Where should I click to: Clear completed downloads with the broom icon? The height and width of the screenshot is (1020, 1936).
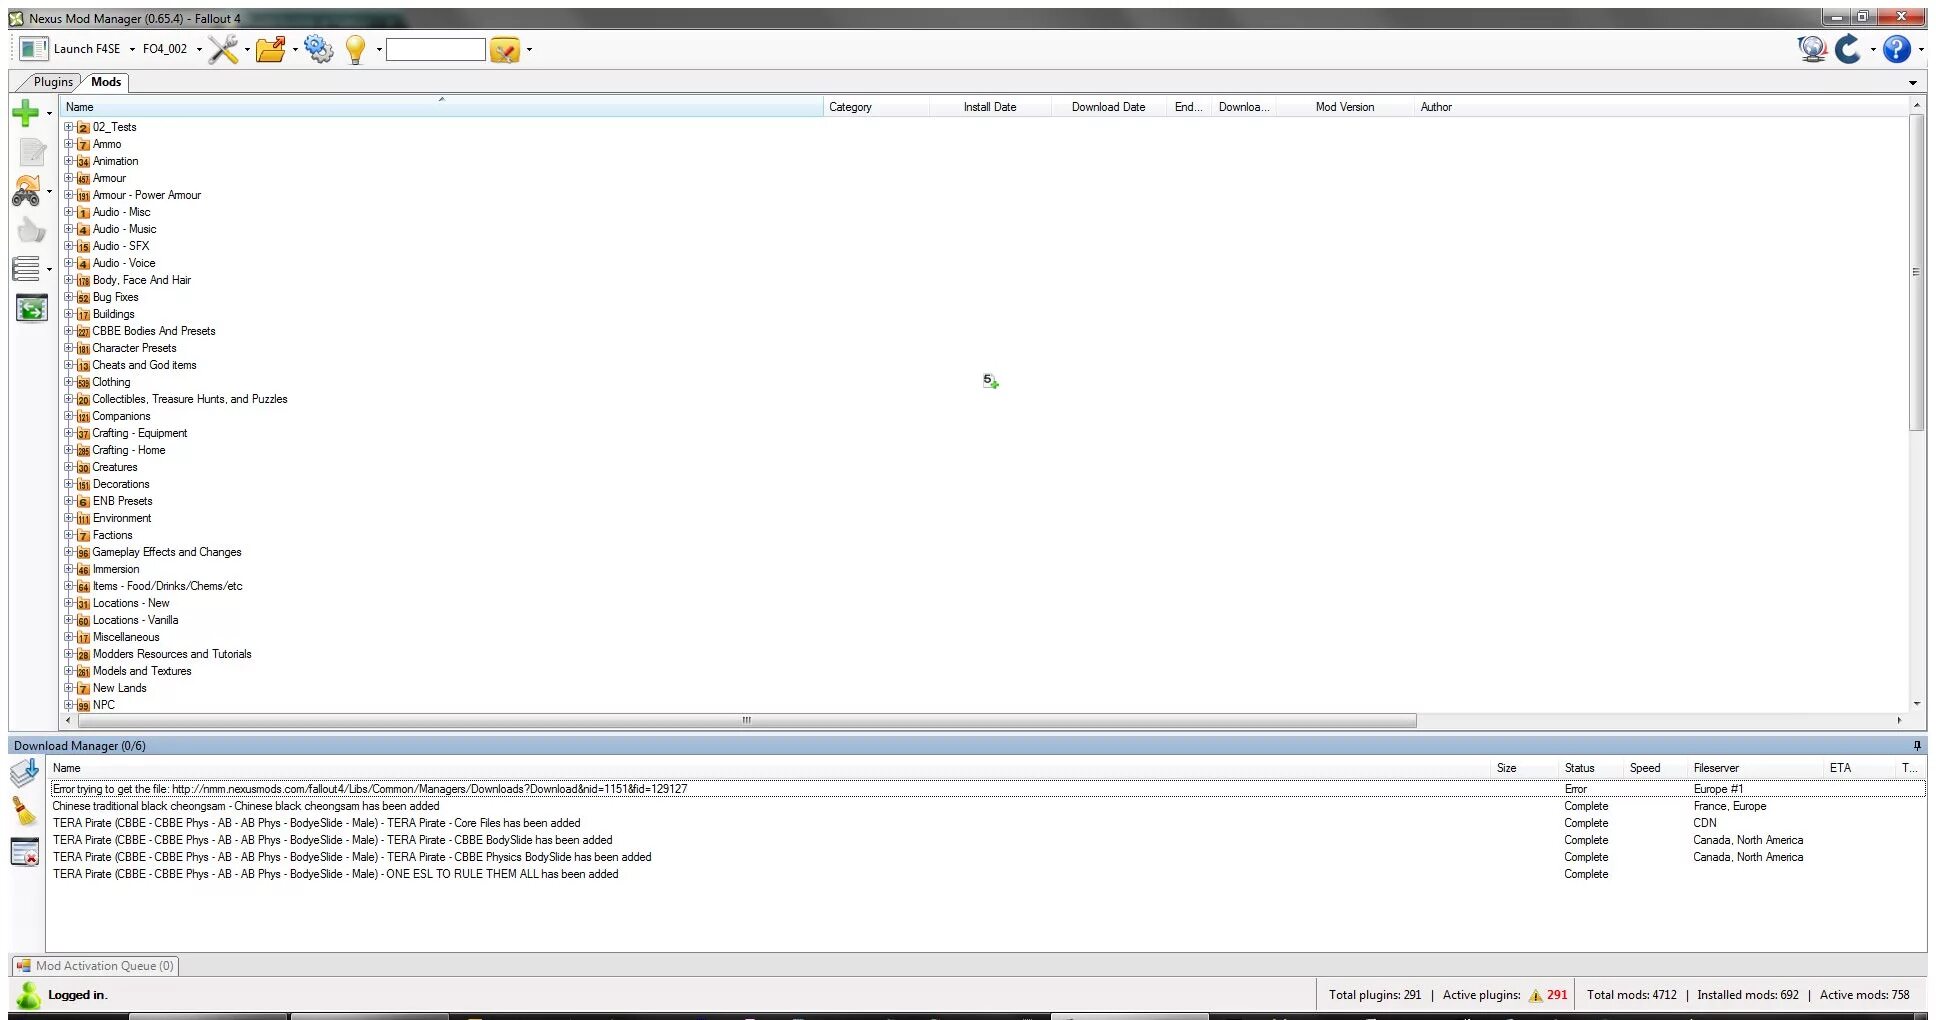pos(24,811)
